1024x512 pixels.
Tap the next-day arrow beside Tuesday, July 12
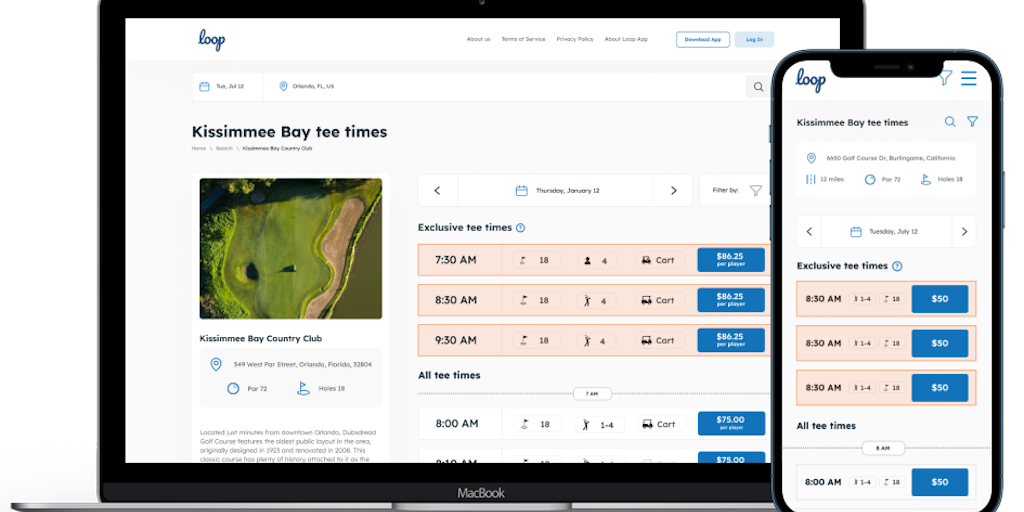coord(964,232)
